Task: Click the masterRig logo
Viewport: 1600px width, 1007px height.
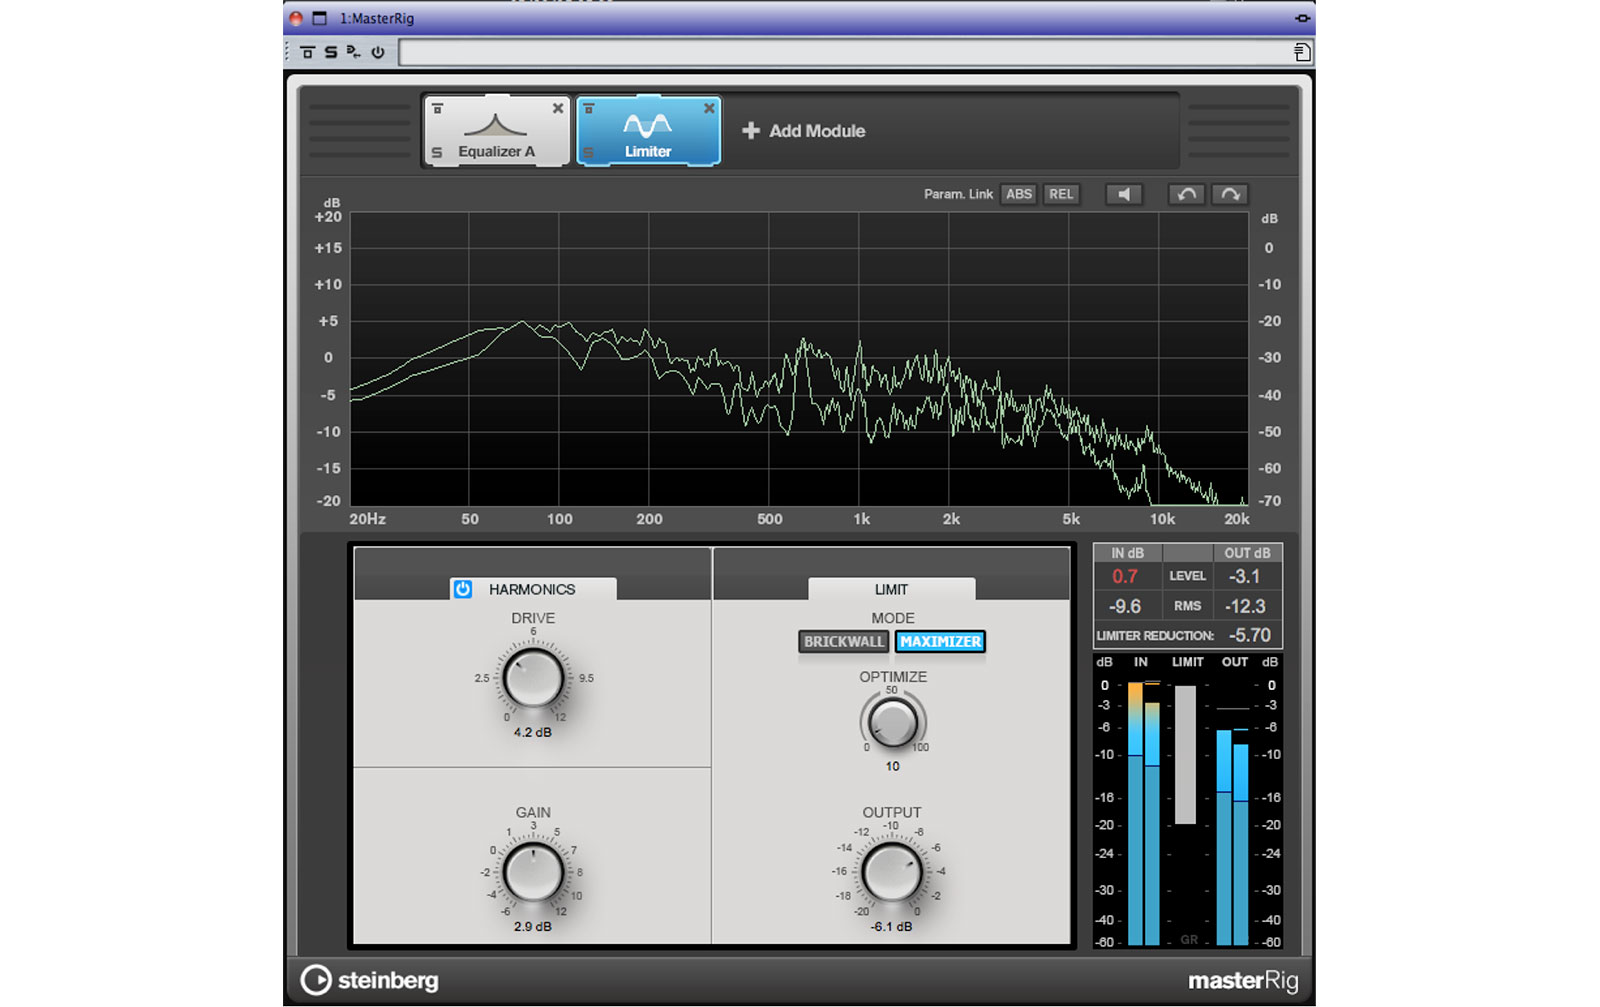Action: (x=1243, y=981)
